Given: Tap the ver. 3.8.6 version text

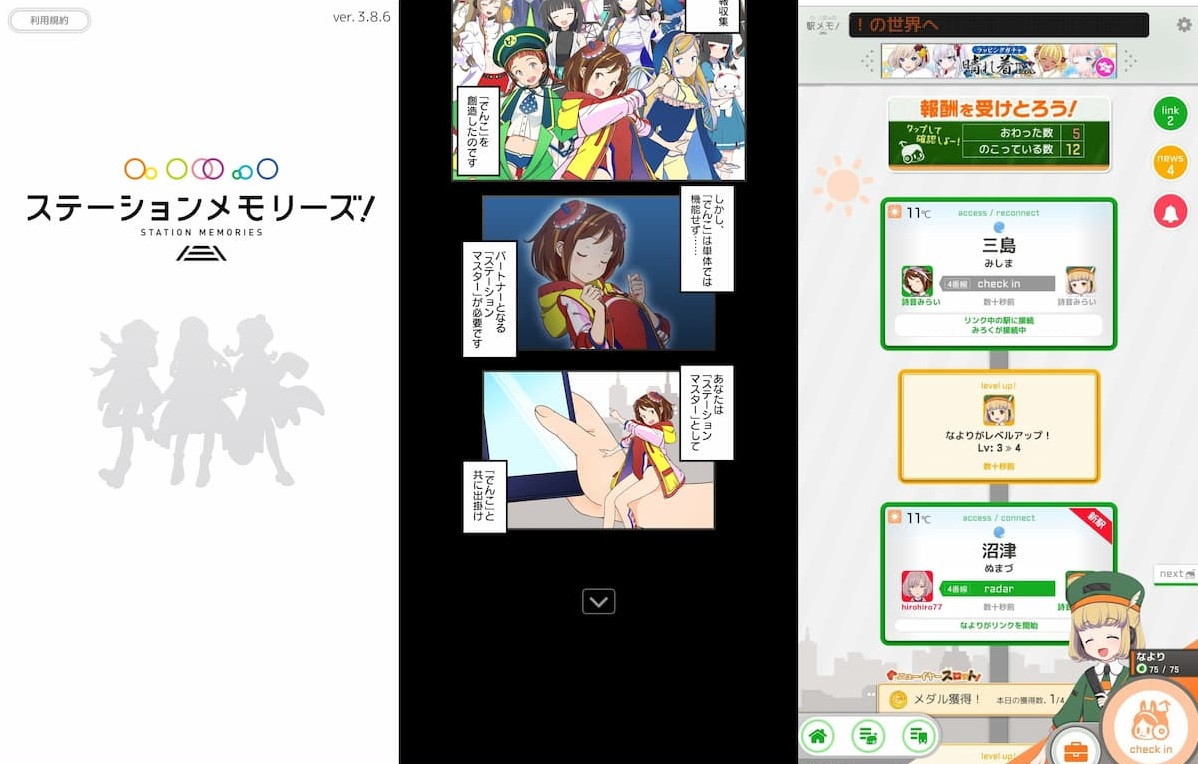Looking at the screenshot, I should coord(361,16).
